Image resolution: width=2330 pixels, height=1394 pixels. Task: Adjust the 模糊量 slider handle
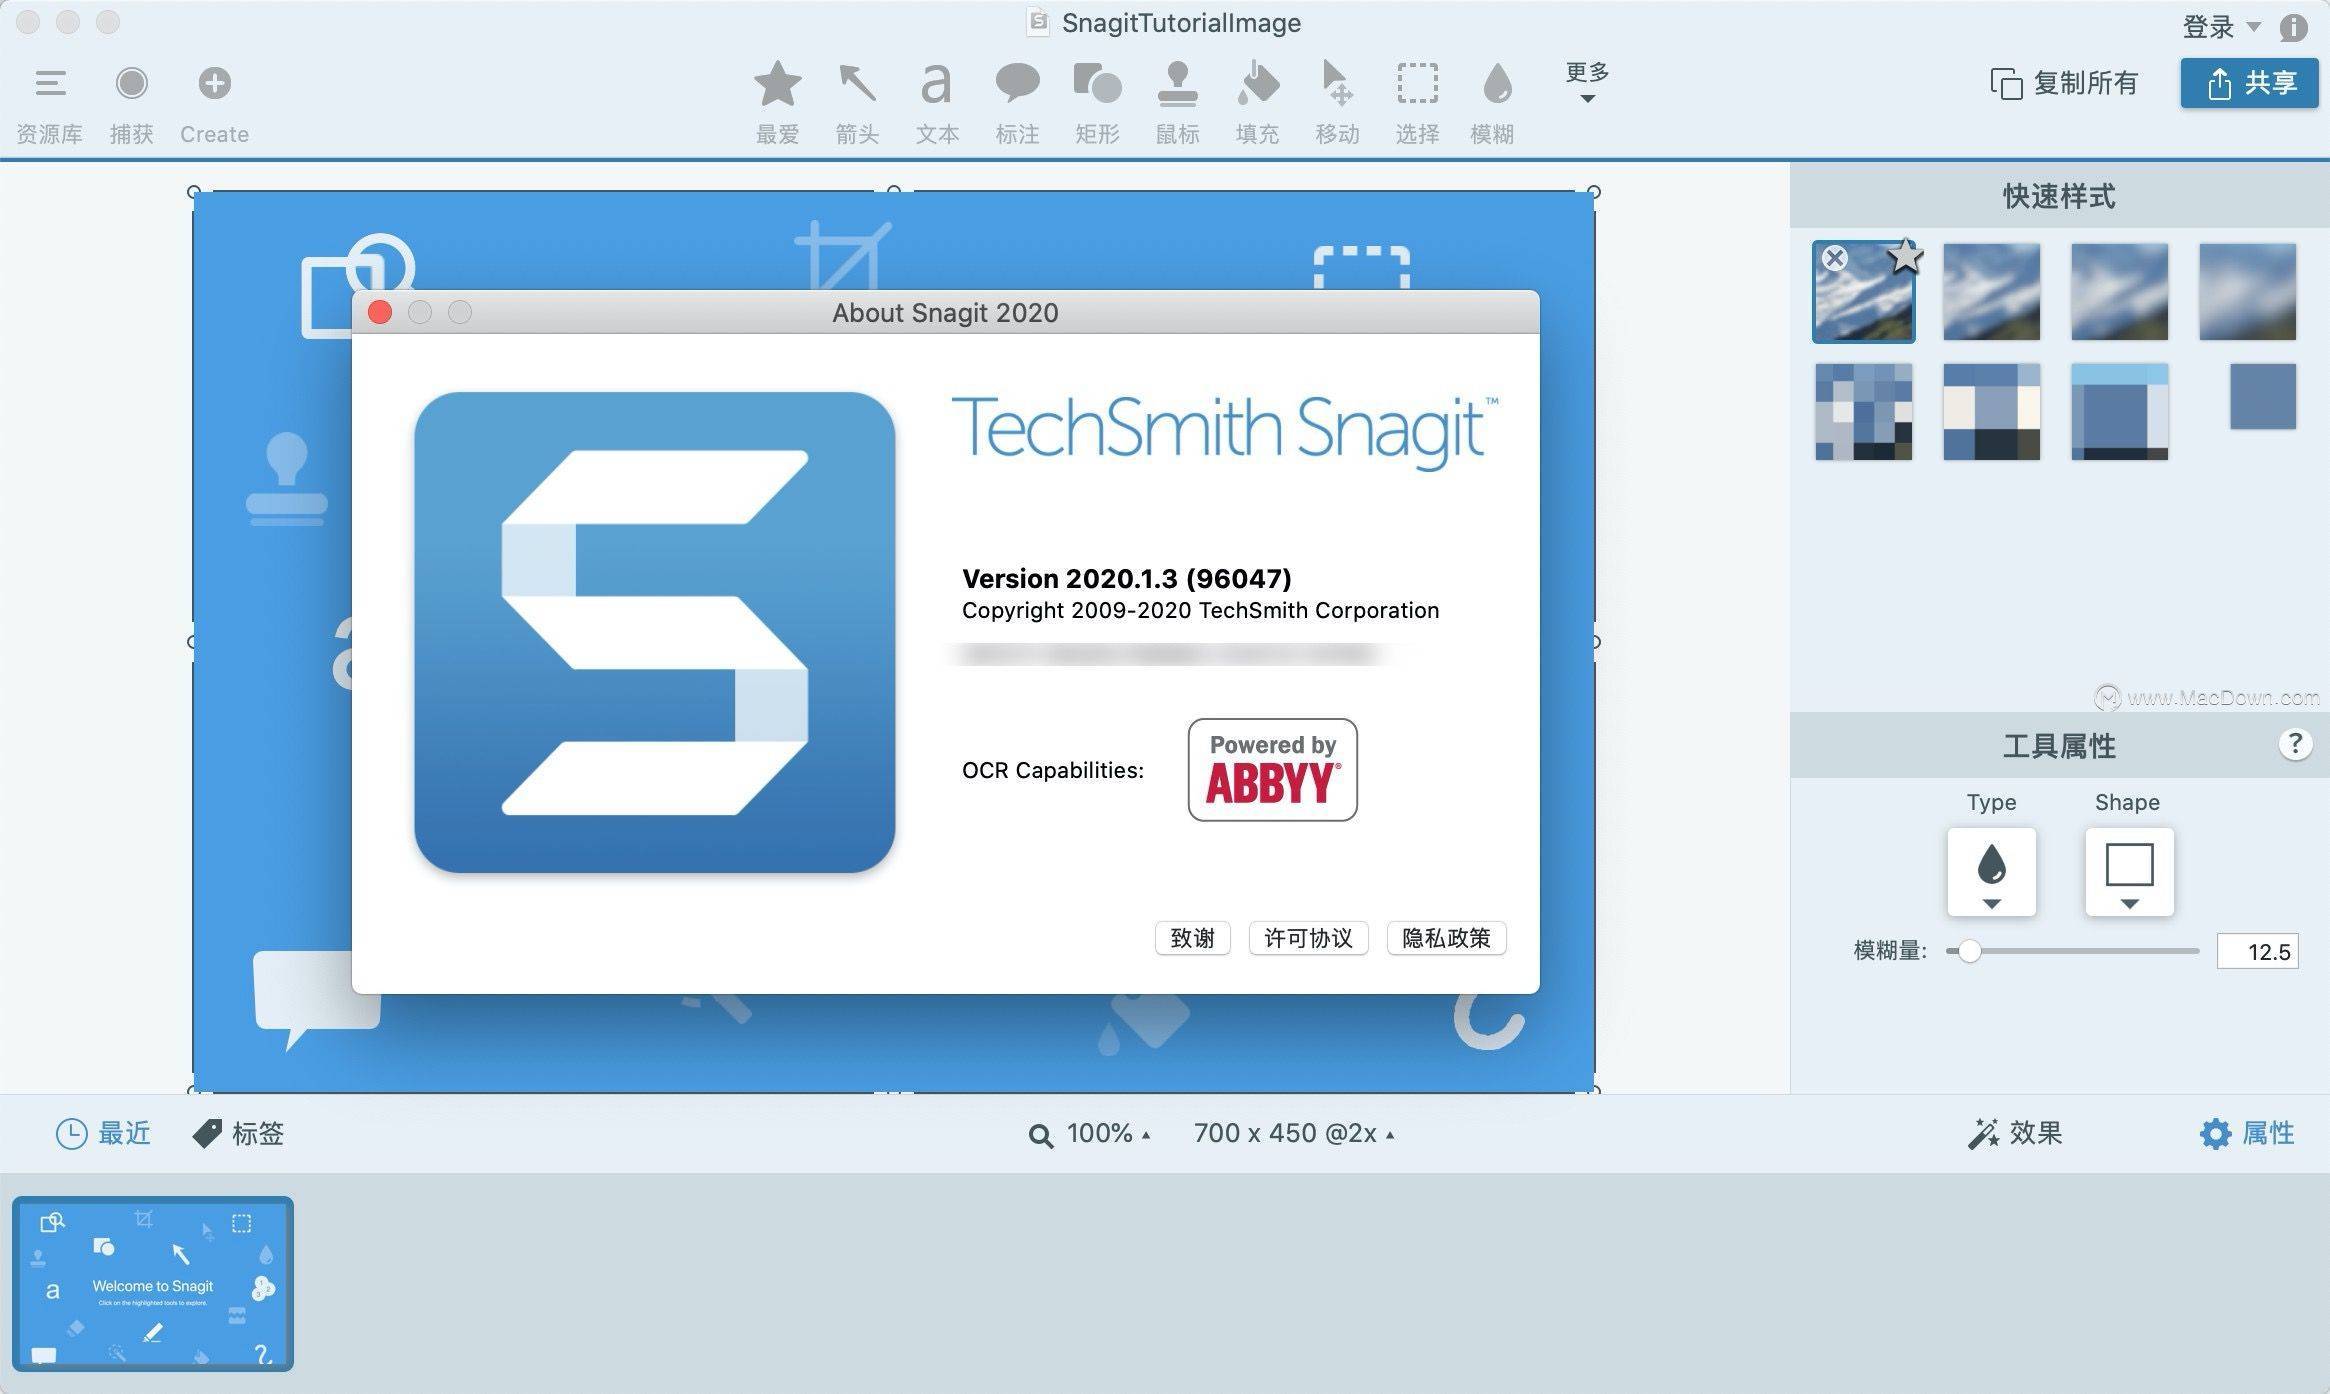(1969, 951)
